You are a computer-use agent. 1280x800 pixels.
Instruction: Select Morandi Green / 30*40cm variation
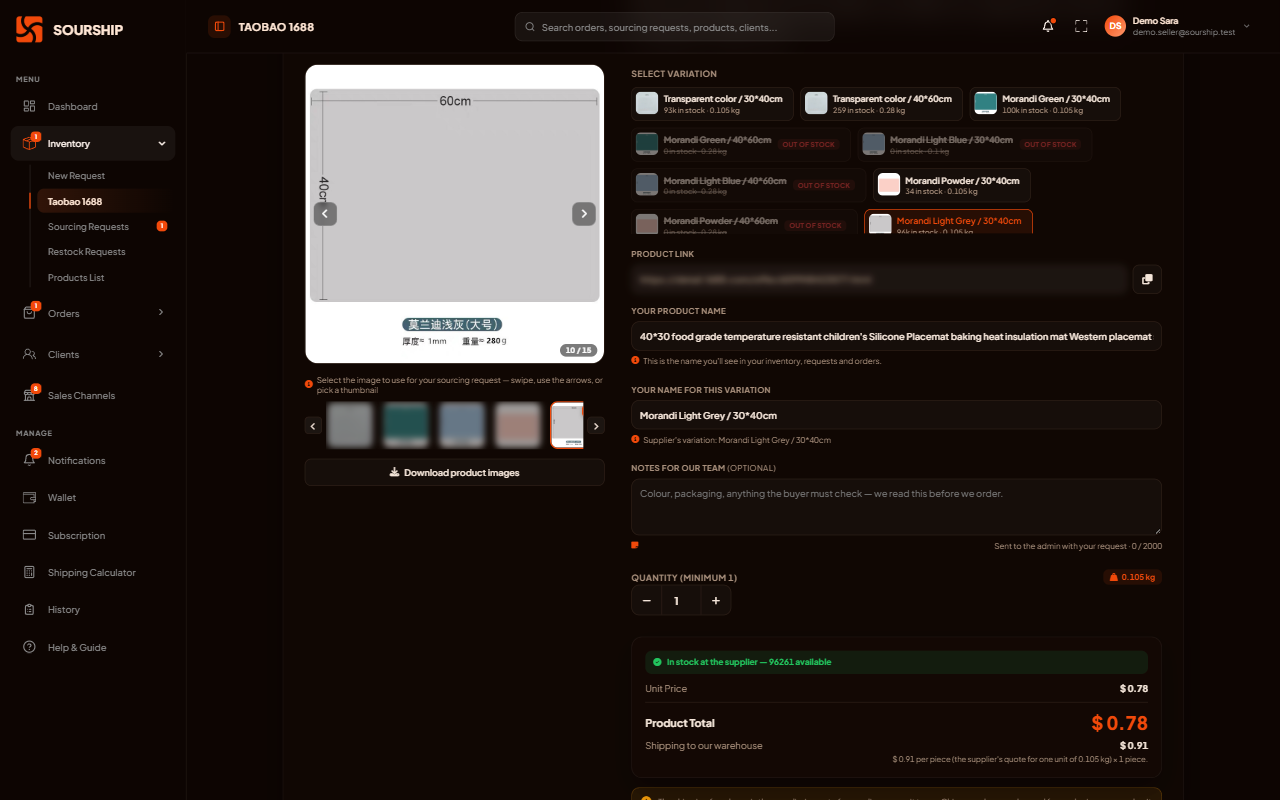[1046, 104]
